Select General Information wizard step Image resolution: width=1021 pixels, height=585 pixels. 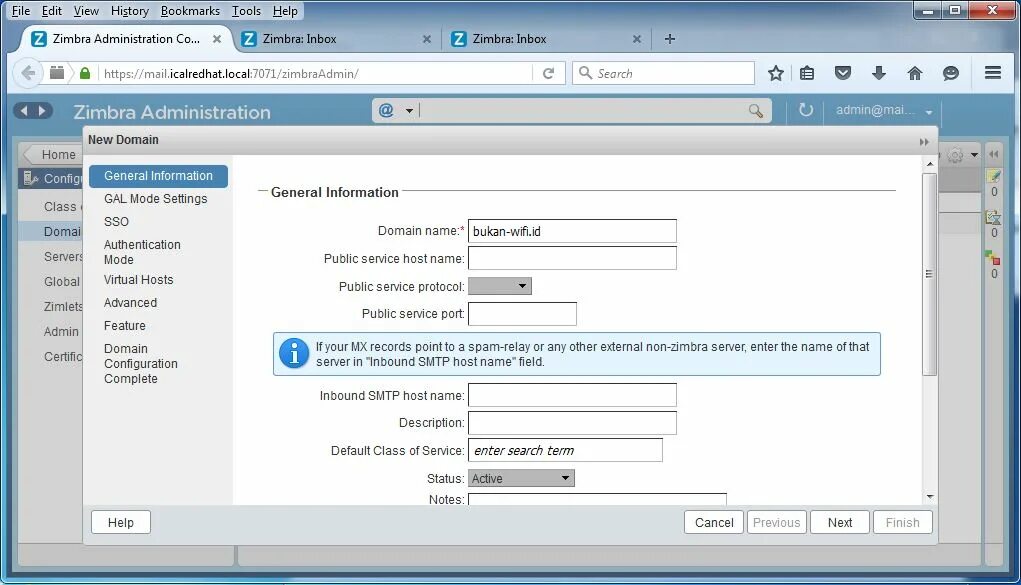tap(158, 176)
